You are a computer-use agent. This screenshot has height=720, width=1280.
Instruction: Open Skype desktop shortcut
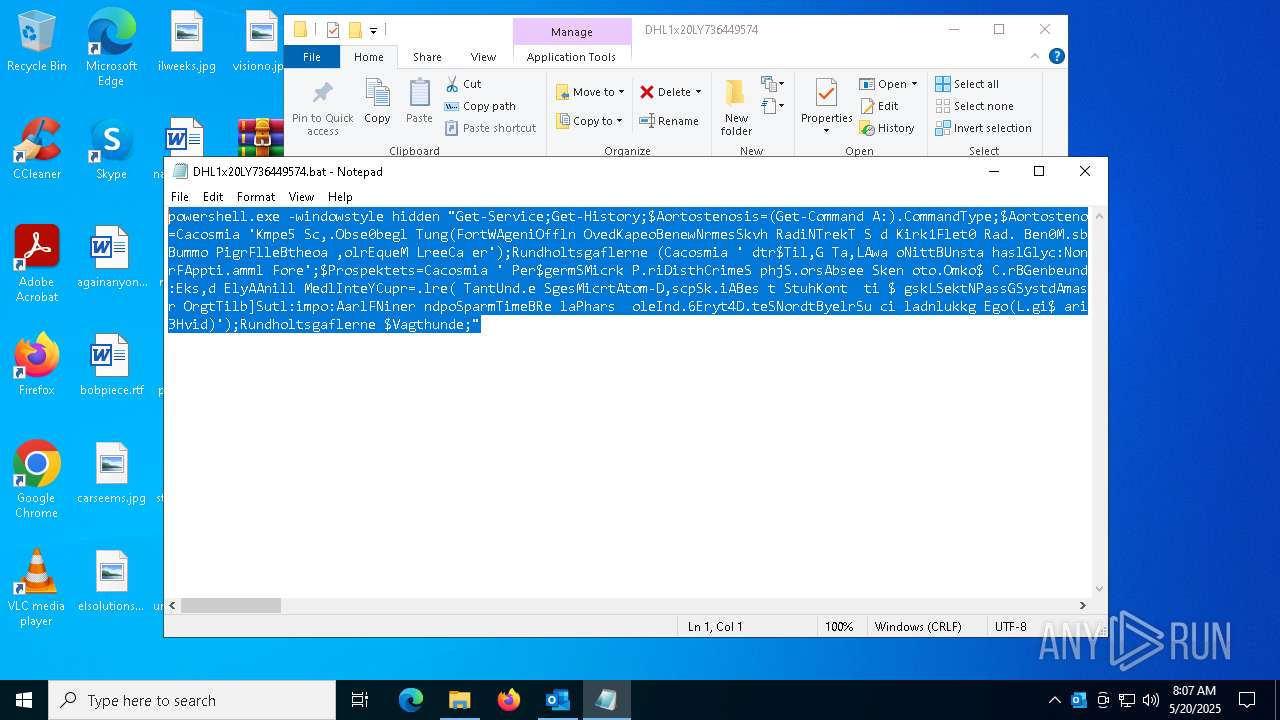111,150
